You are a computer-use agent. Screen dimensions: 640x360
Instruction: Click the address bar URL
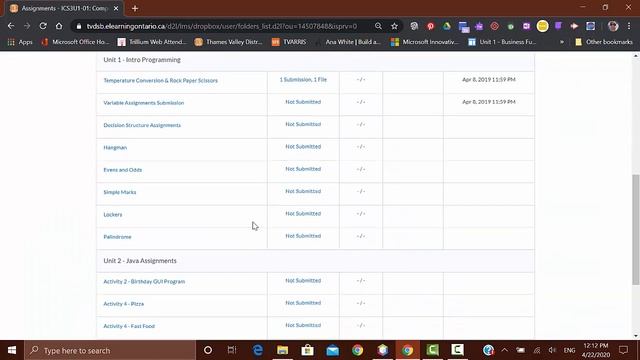pos(222,26)
